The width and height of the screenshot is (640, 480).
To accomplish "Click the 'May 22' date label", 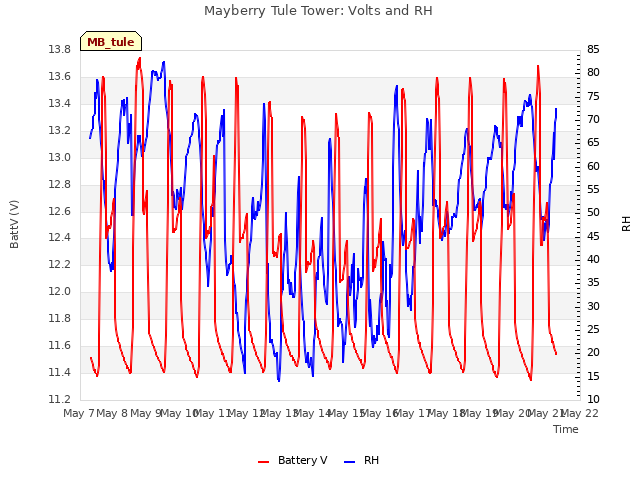I will click(579, 413).
